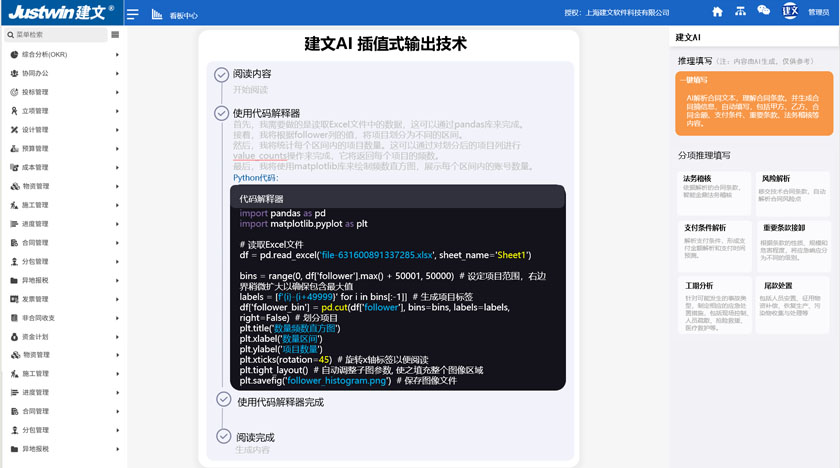This screenshot has width=840, height=468.
Task: Click the 菜单检索 search field
Action: point(55,34)
